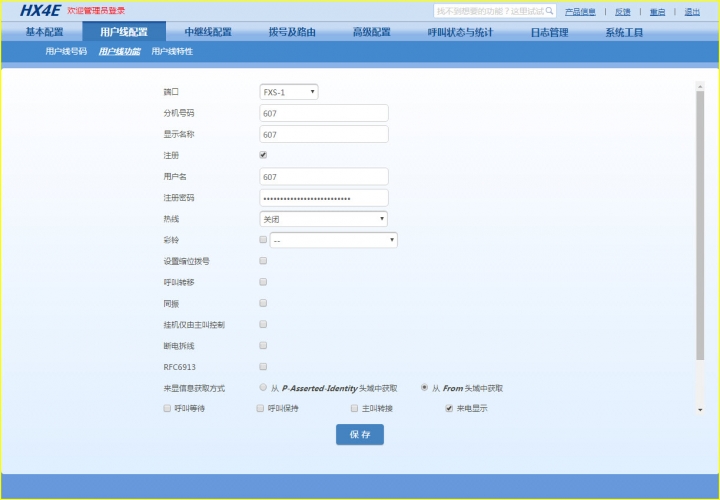Screen dimensions: 720x500
Task: Open the 产品信息 link
Action: point(580,11)
